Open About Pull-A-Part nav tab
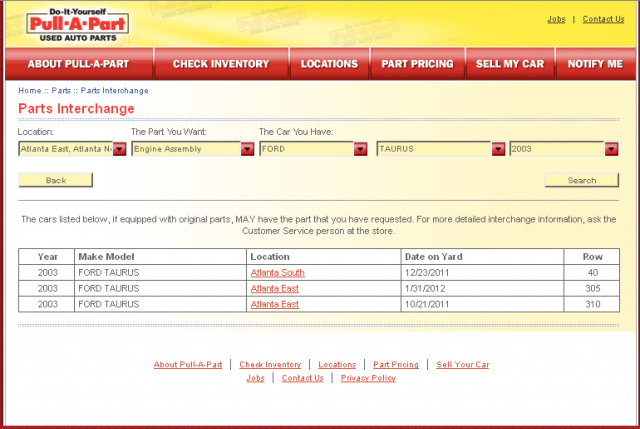640x429 pixels. tap(79, 64)
